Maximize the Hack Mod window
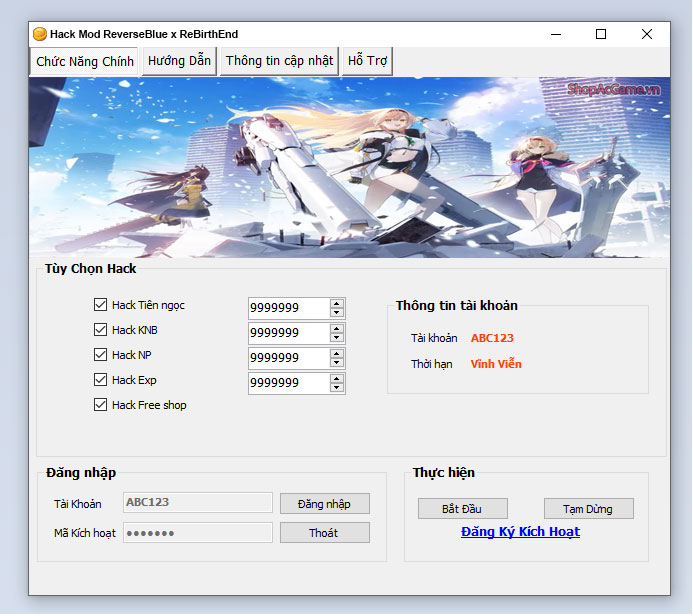Image resolution: width=693 pixels, height=616 pixels. coord(601,34)
